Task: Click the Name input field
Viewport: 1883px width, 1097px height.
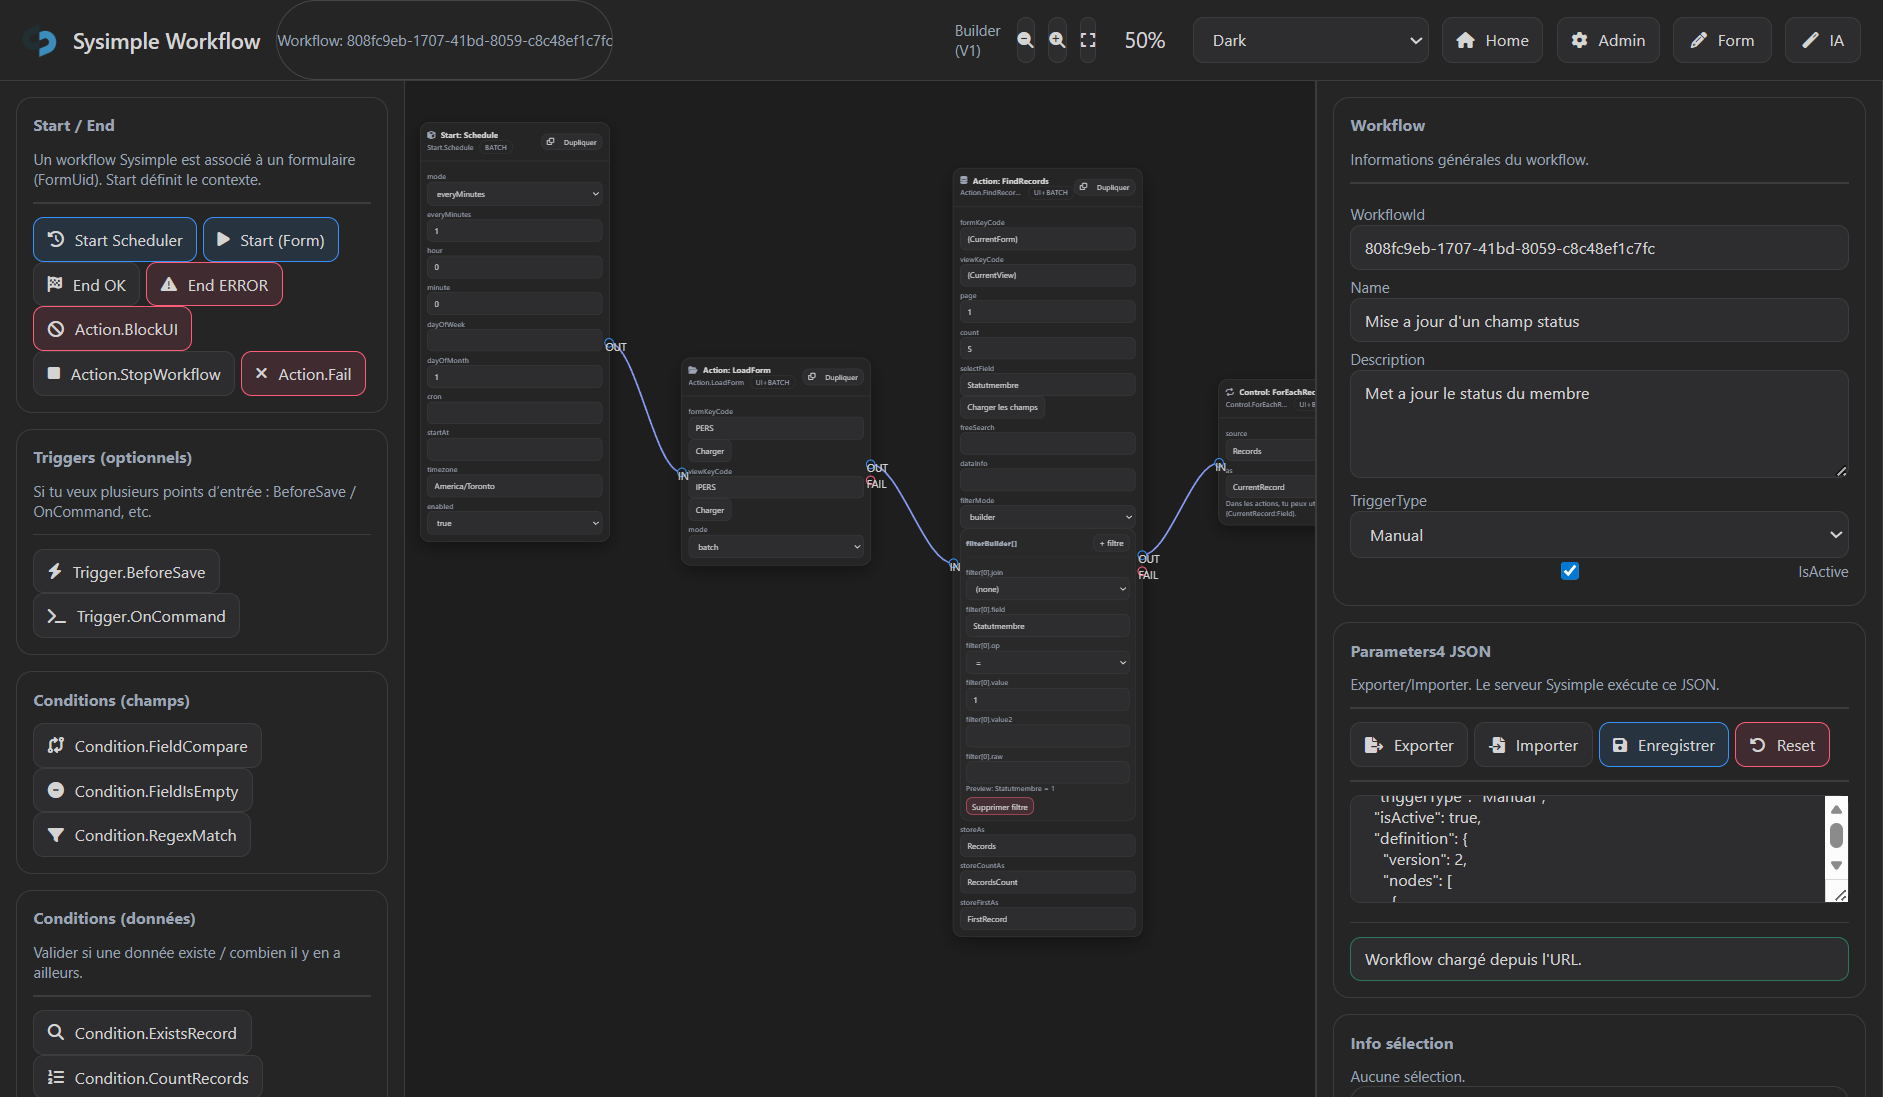Action: tap(1599, 321)
